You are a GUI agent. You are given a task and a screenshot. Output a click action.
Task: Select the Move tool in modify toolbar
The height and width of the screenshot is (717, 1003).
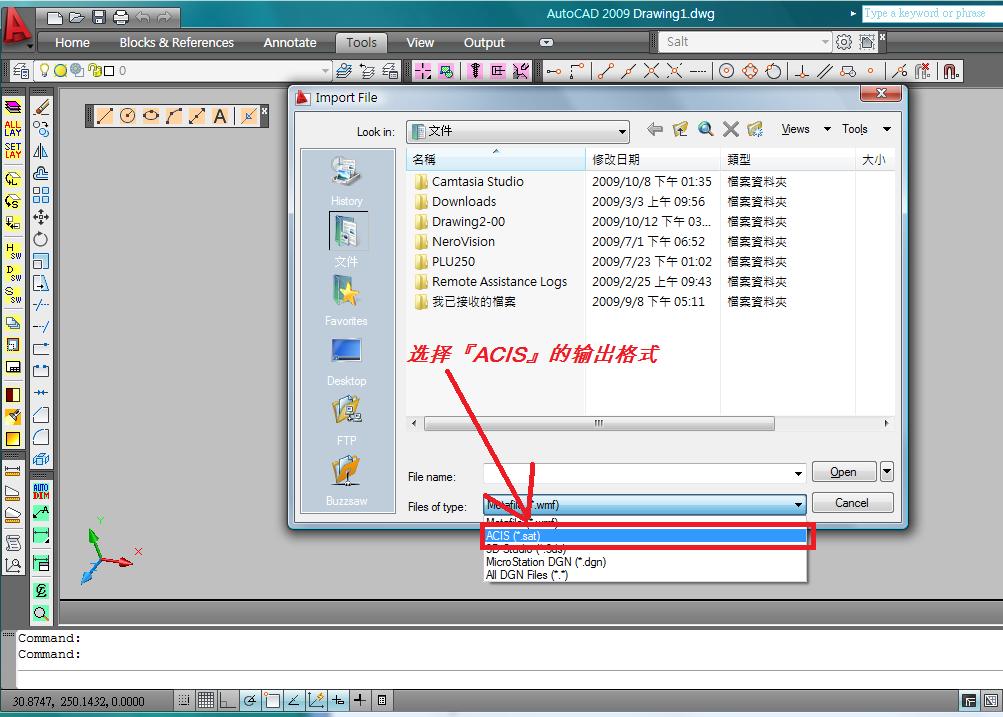41,217
